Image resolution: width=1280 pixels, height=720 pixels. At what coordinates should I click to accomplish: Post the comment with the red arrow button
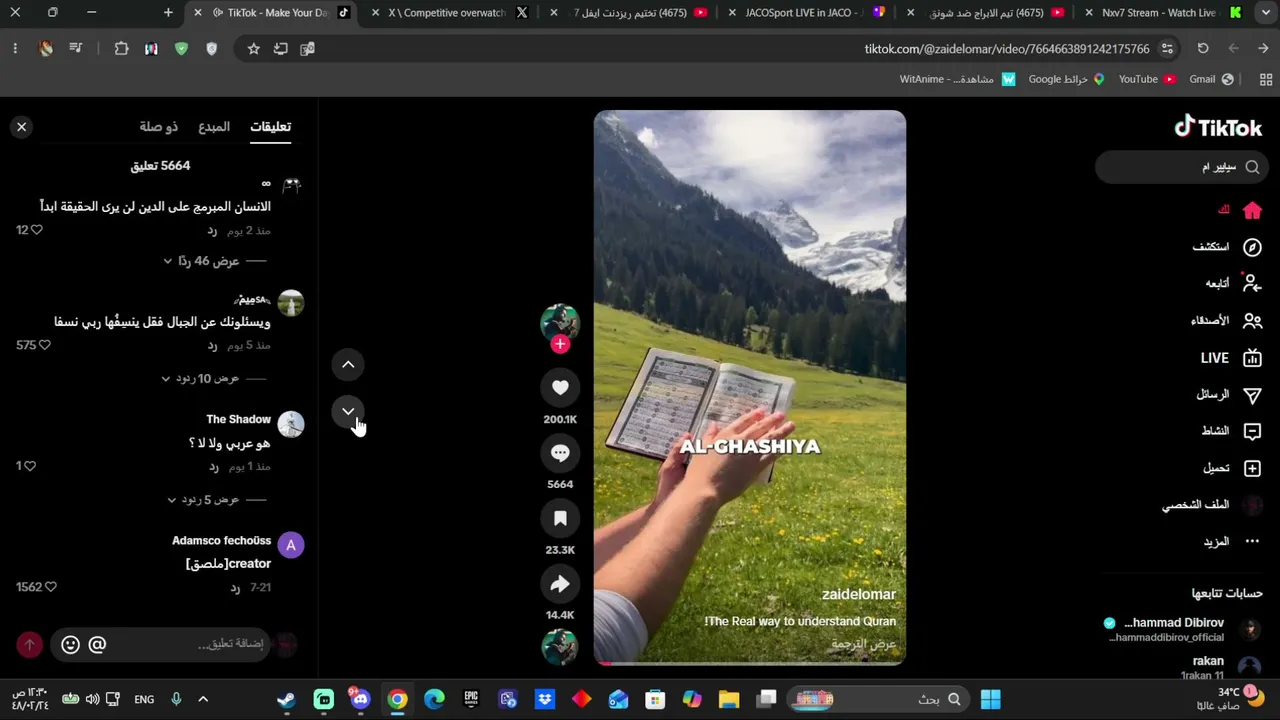tap(29, 645)
